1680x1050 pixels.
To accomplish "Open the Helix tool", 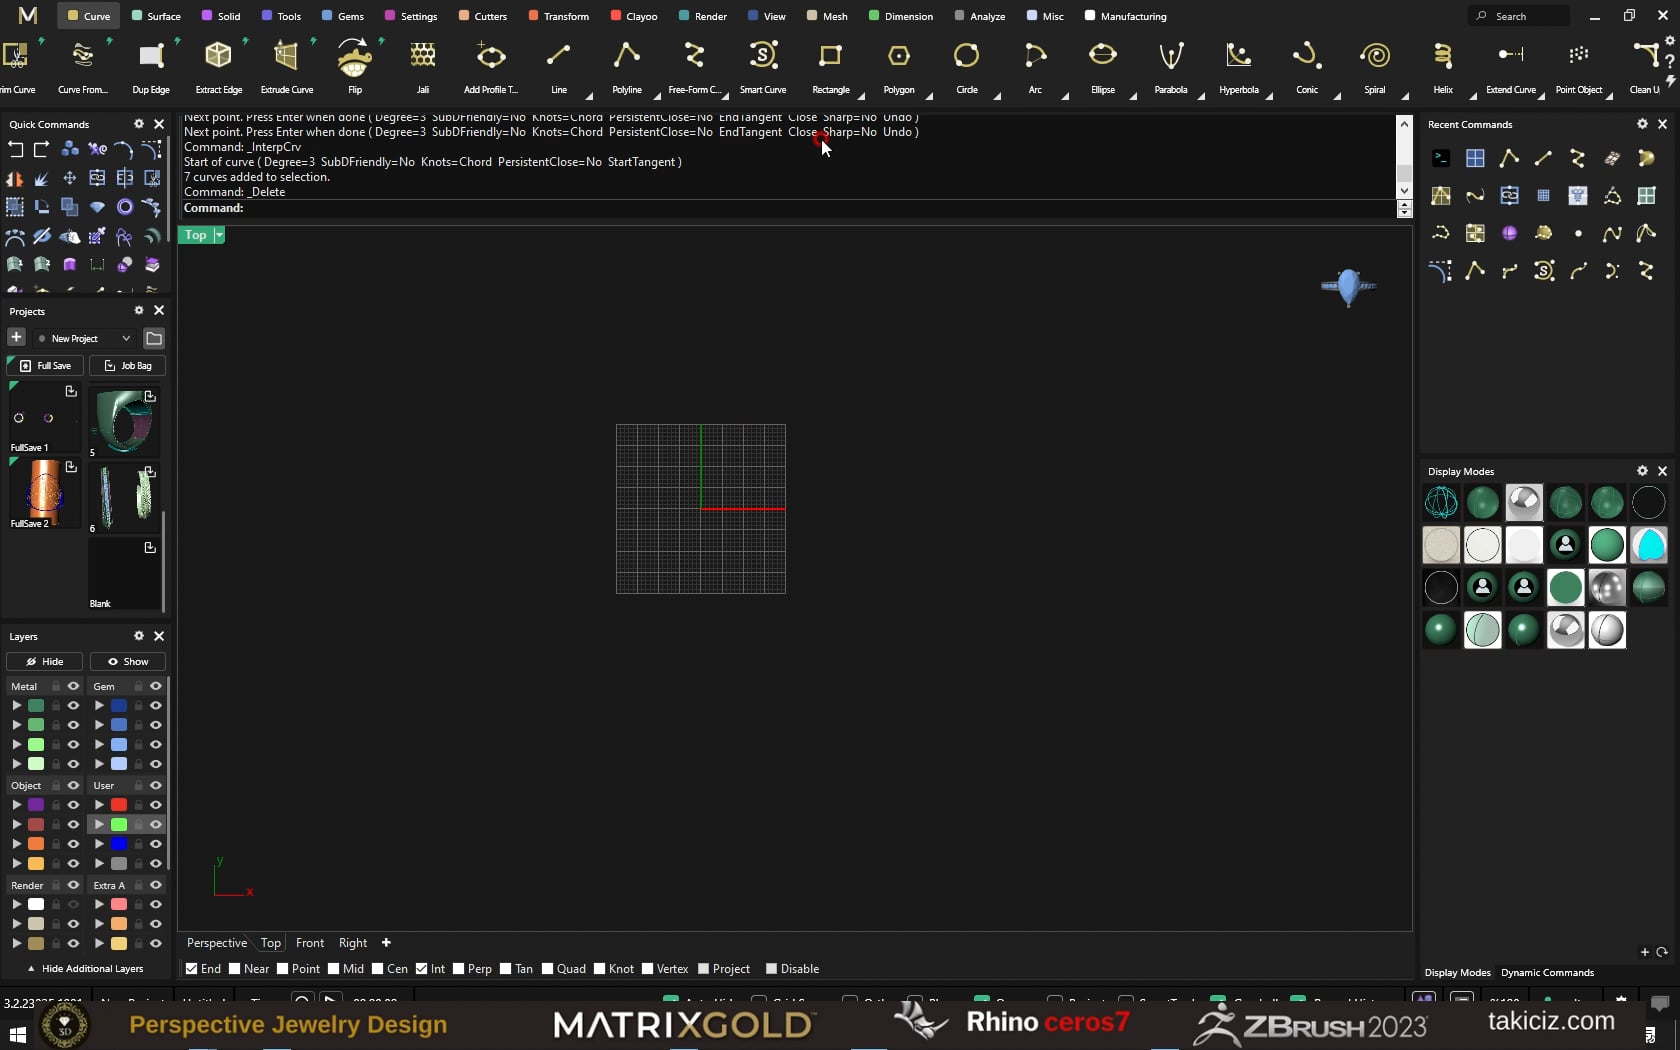I will [x=1443, y=66].
